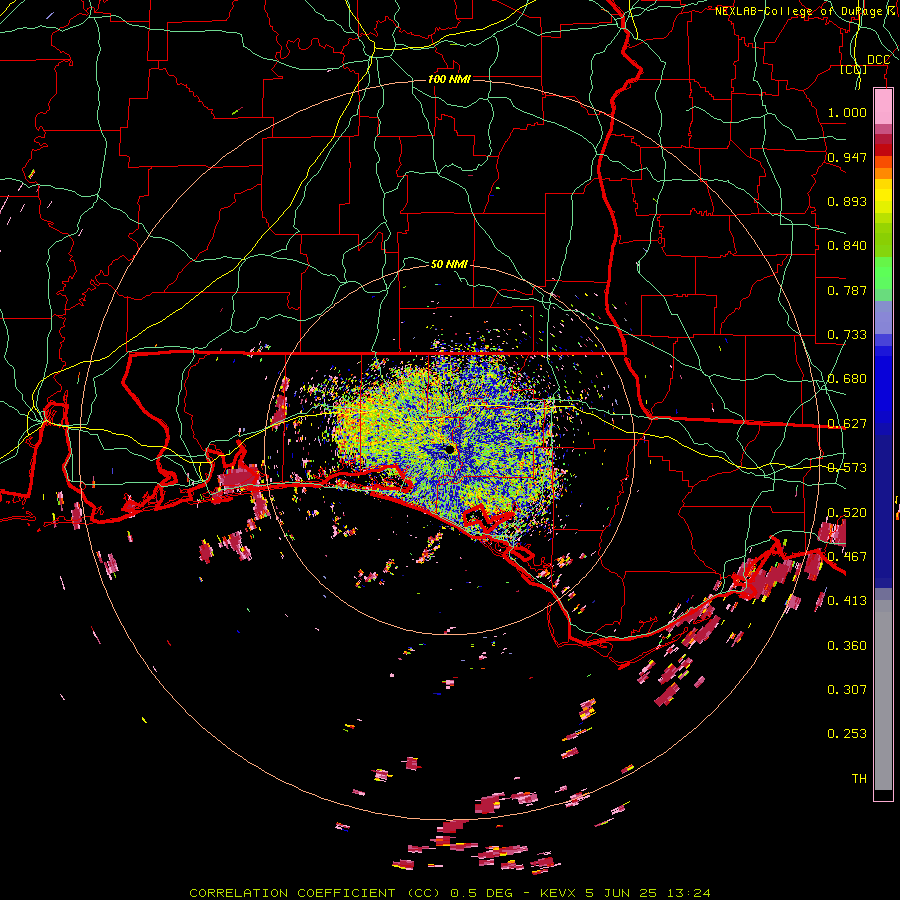
Task: Click the 0.787 value on the color scale
Action: 847,290
